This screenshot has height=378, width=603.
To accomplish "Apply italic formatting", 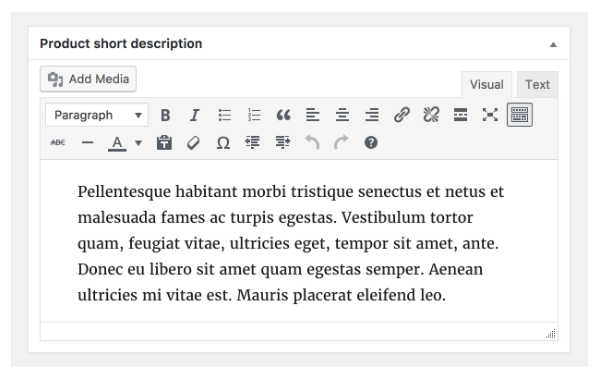I will pyautogui.click(x=195, y=115).
